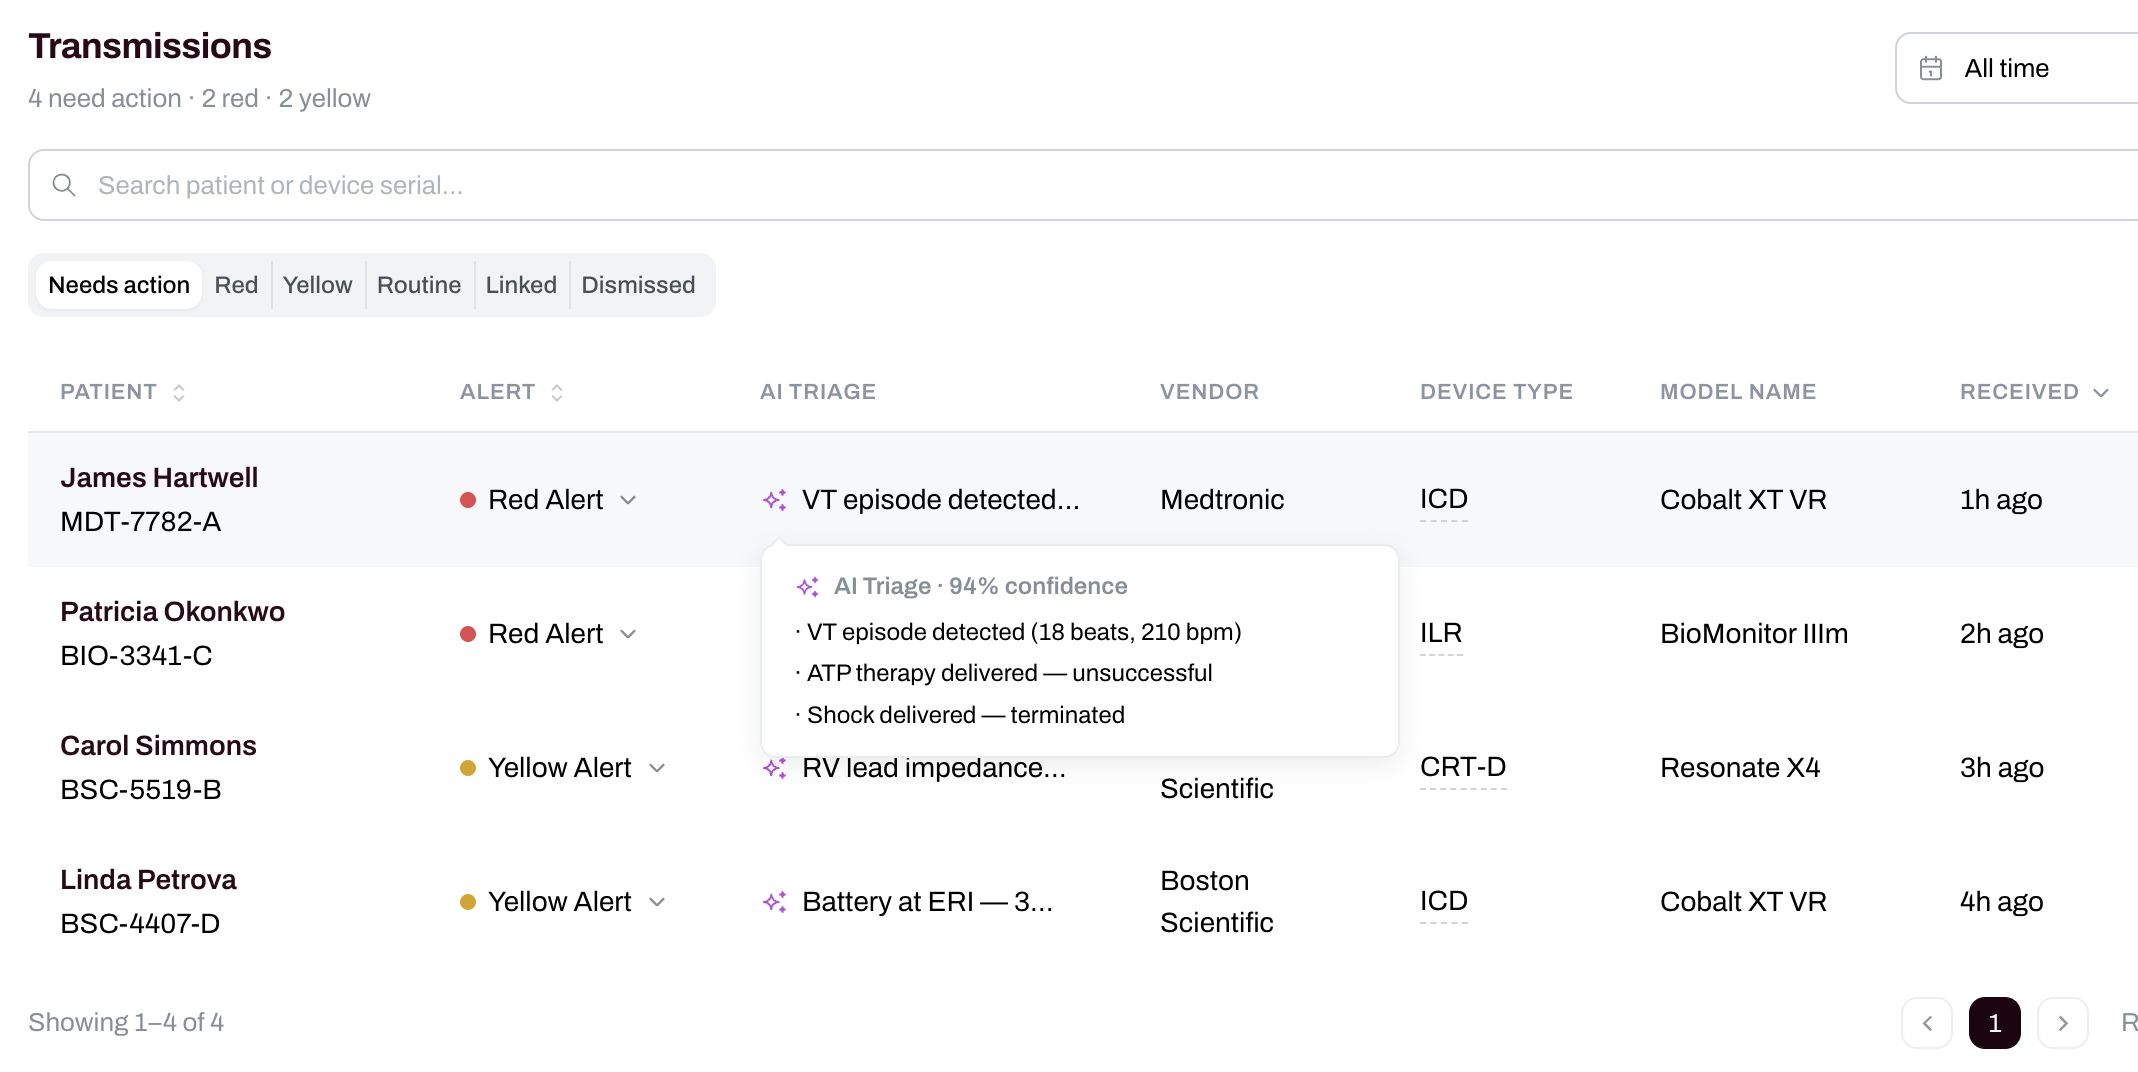Viewport: 2138px width, 1072px height.
Task: Click the calendar icon beside All time
Action: point(1931,68)
